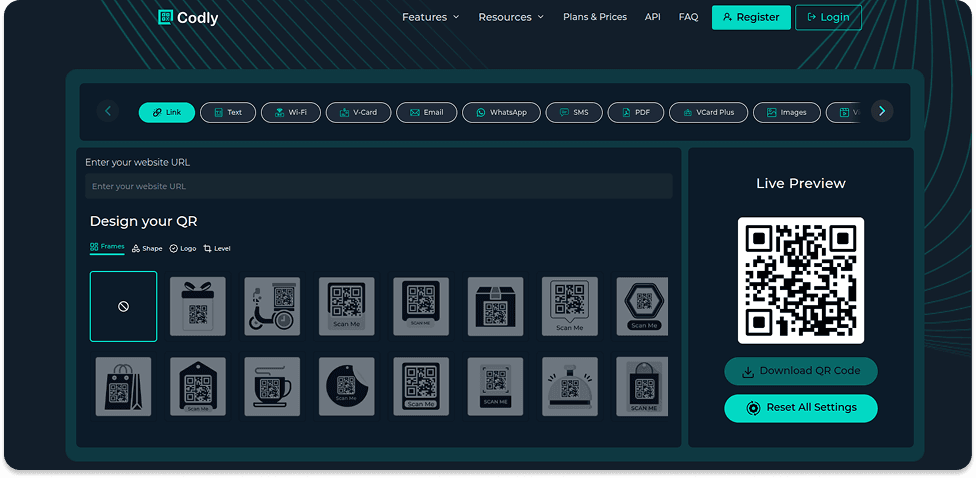
Task: Pick the coffee cup QR frame
Action: point(272,386)
